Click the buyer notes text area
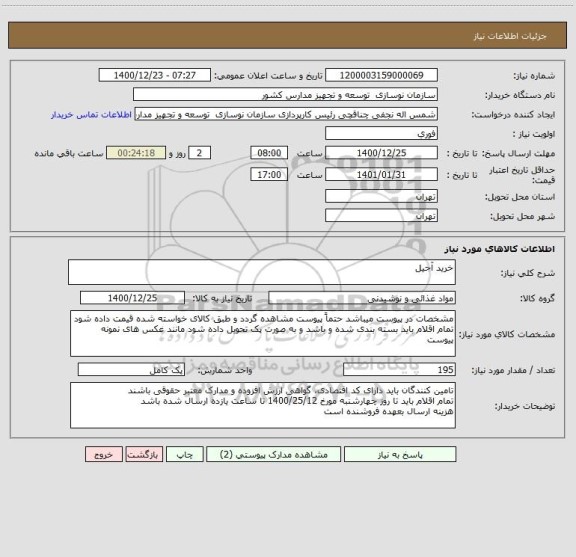Viewport: 576px width, 557px height. click(x=263, y=405)
